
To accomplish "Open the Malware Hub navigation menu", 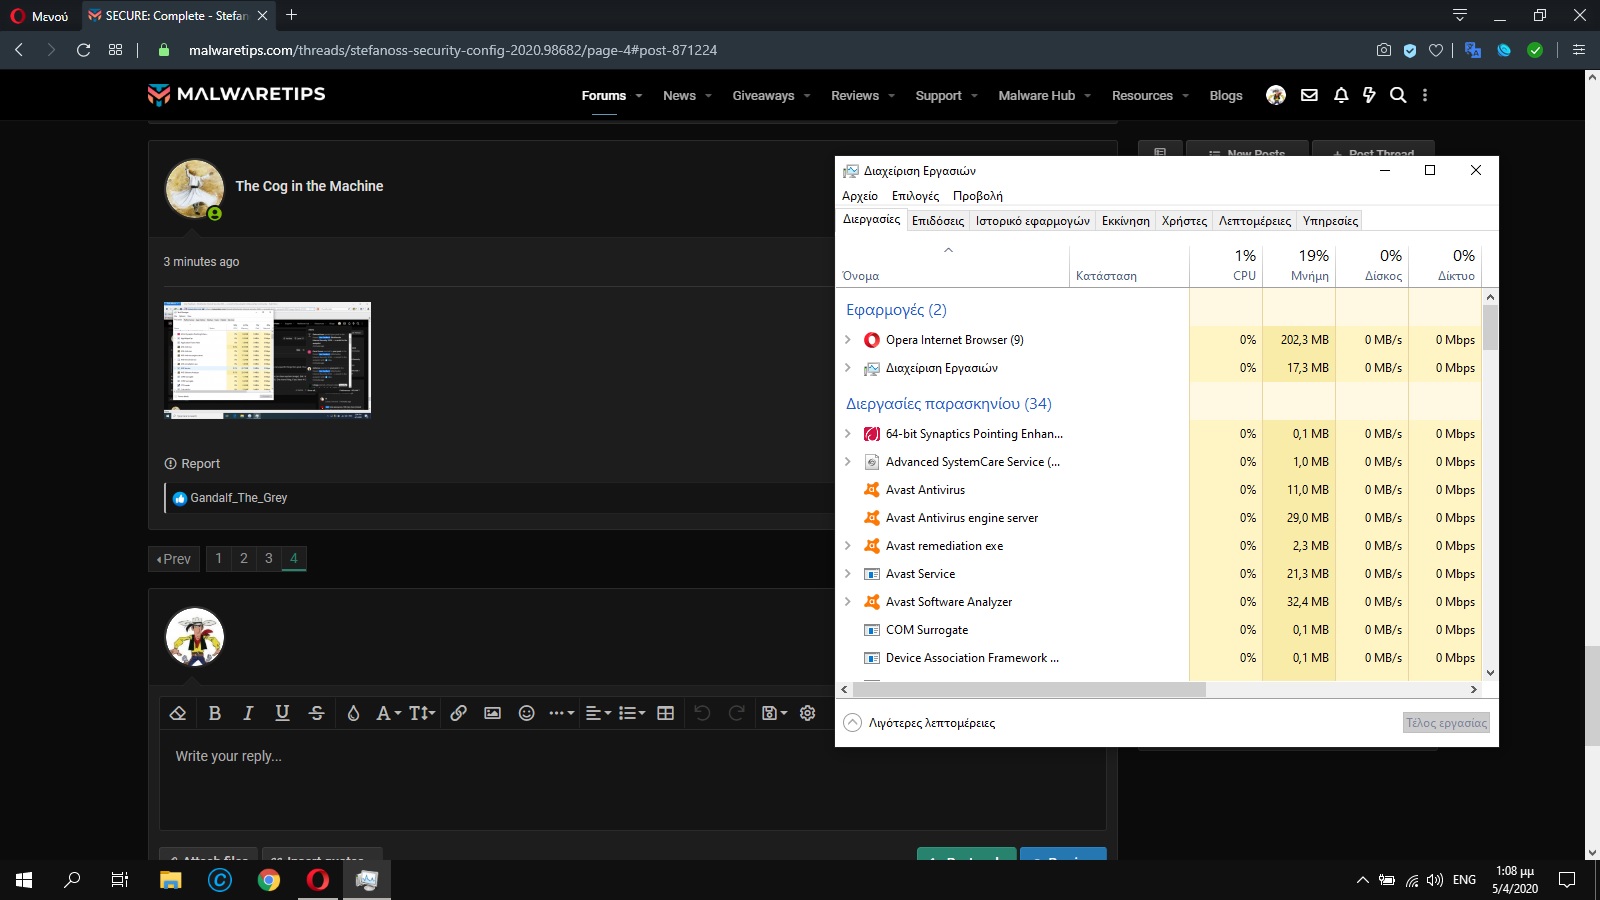I will (x=1036, y=96).
